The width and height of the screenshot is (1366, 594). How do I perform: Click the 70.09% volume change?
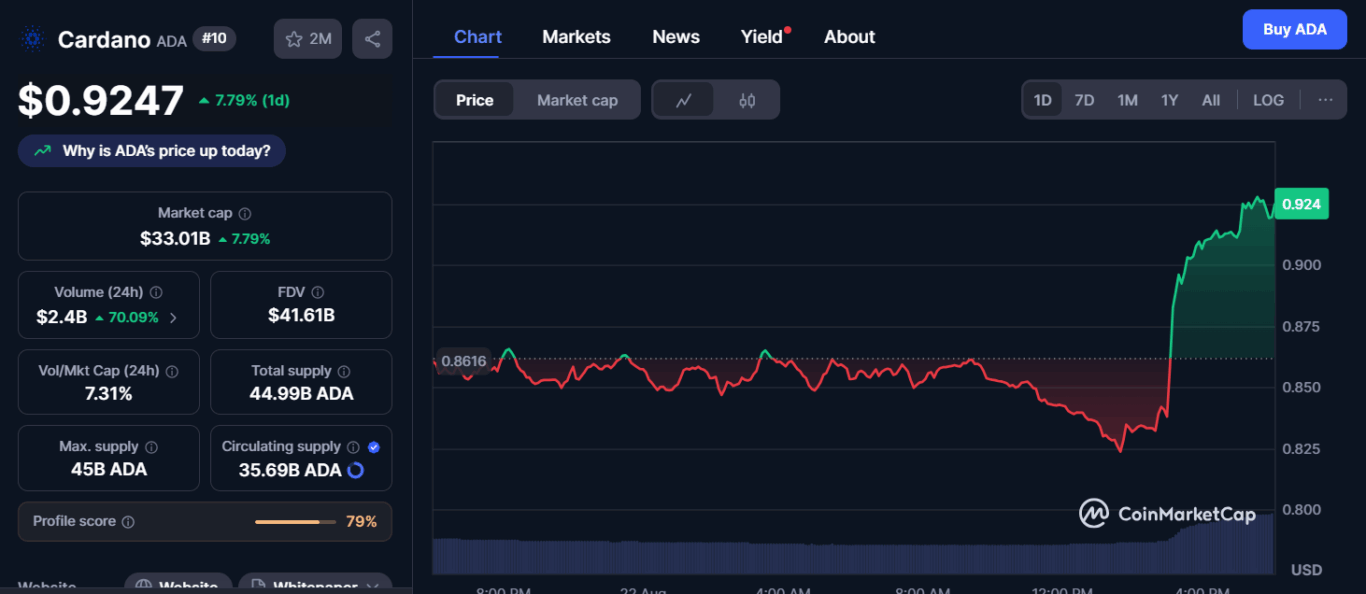pyautogui.click(x=128, y=318)
